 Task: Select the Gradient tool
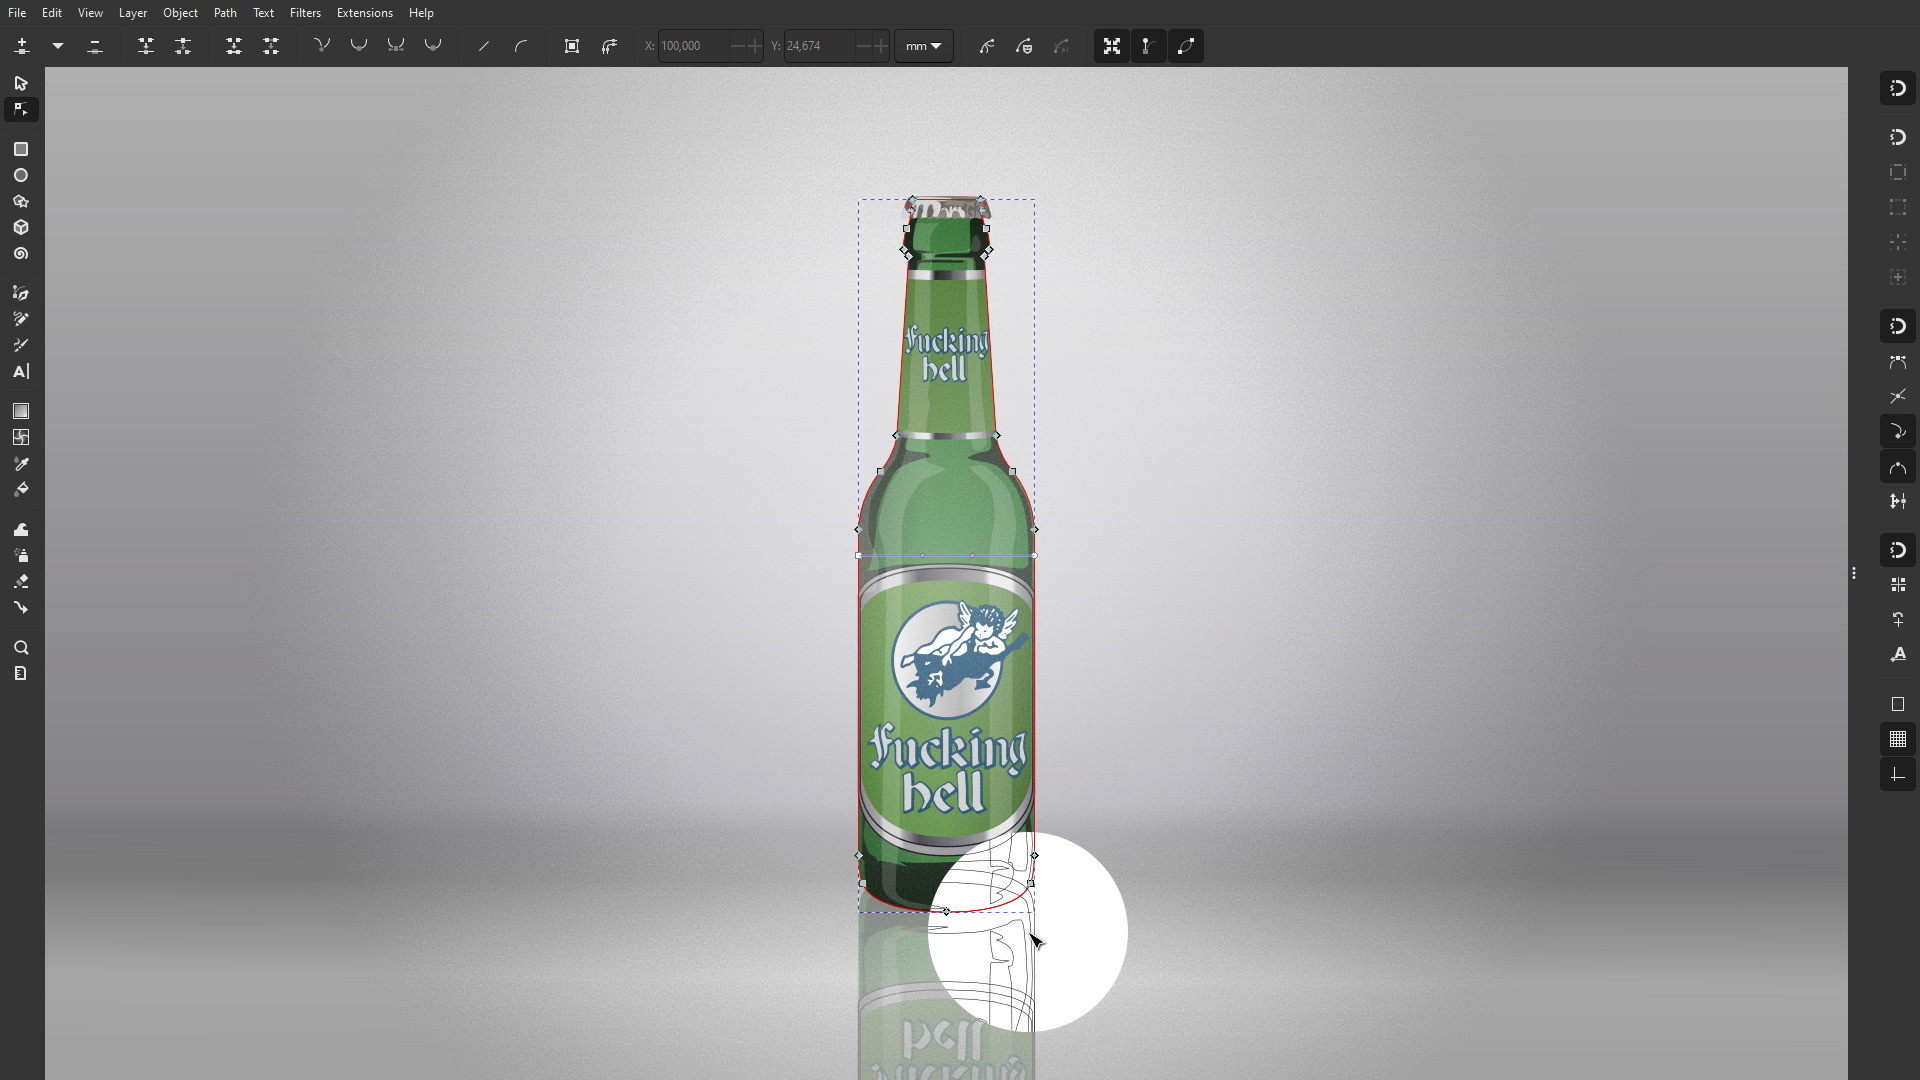click(21, 411)
